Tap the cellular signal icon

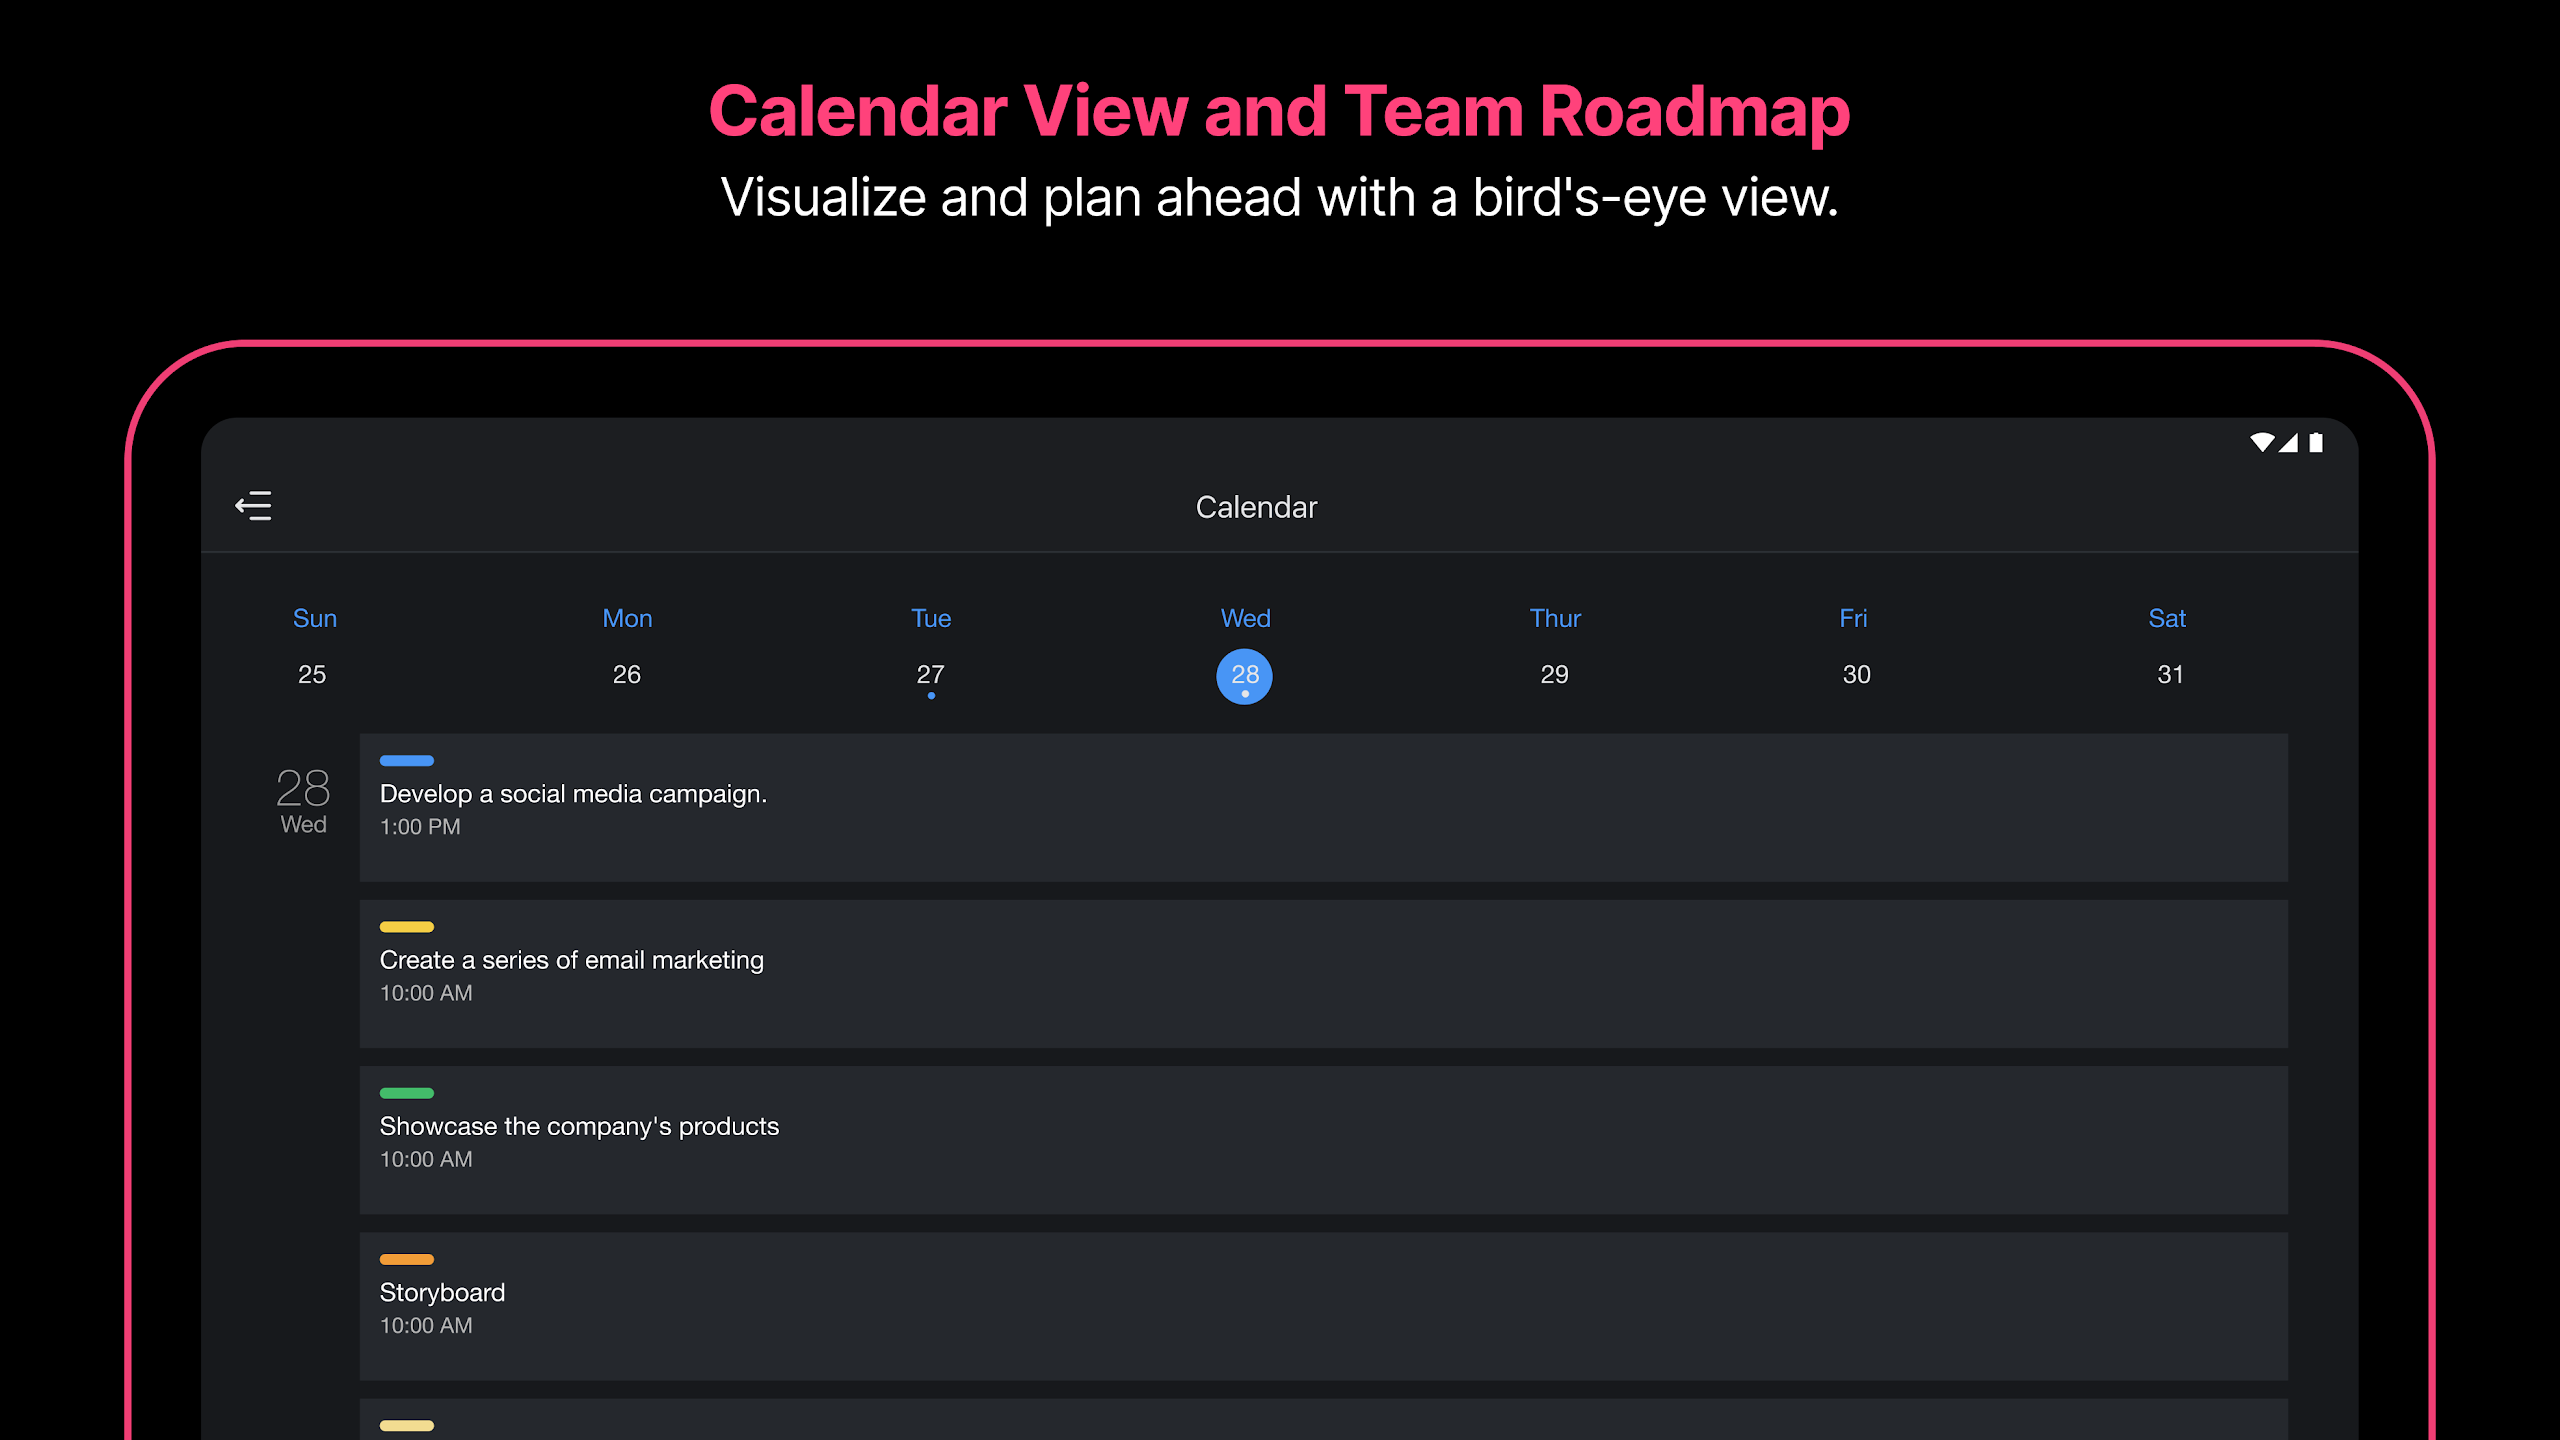(2288, 442)
